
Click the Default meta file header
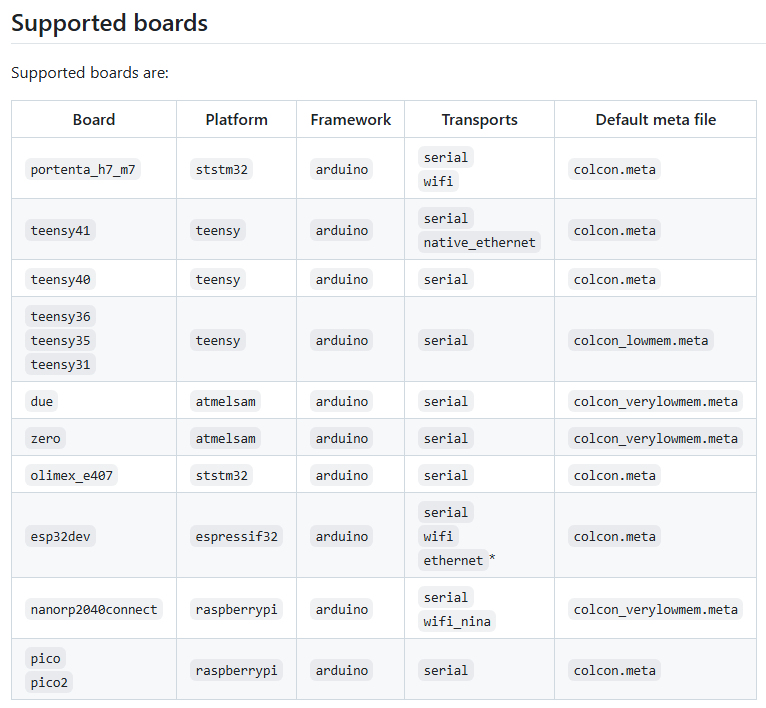pos(655,119)
